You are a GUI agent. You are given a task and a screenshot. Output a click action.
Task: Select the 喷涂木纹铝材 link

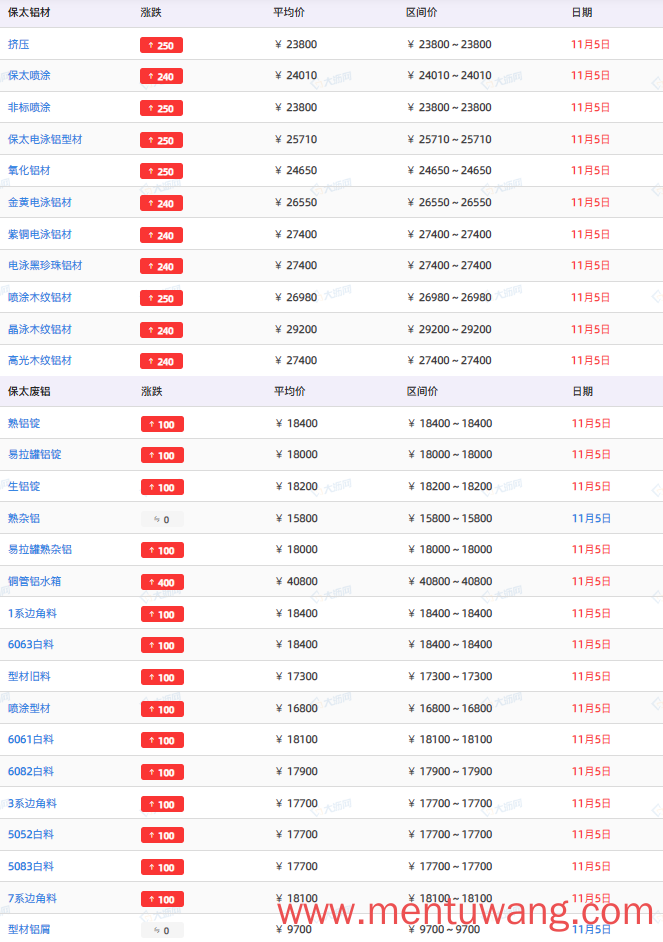(x=40, y=297)
